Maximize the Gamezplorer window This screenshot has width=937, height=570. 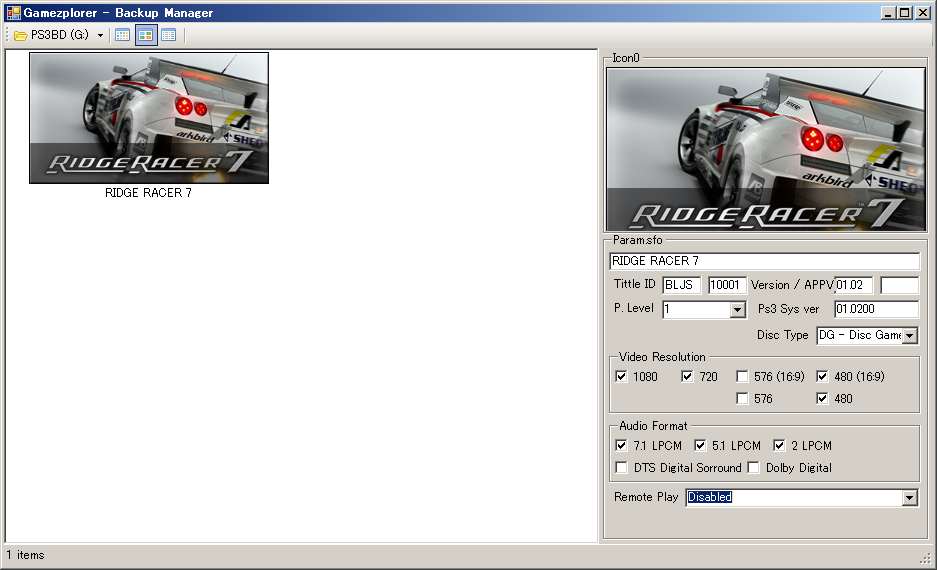tap(905, 13)
